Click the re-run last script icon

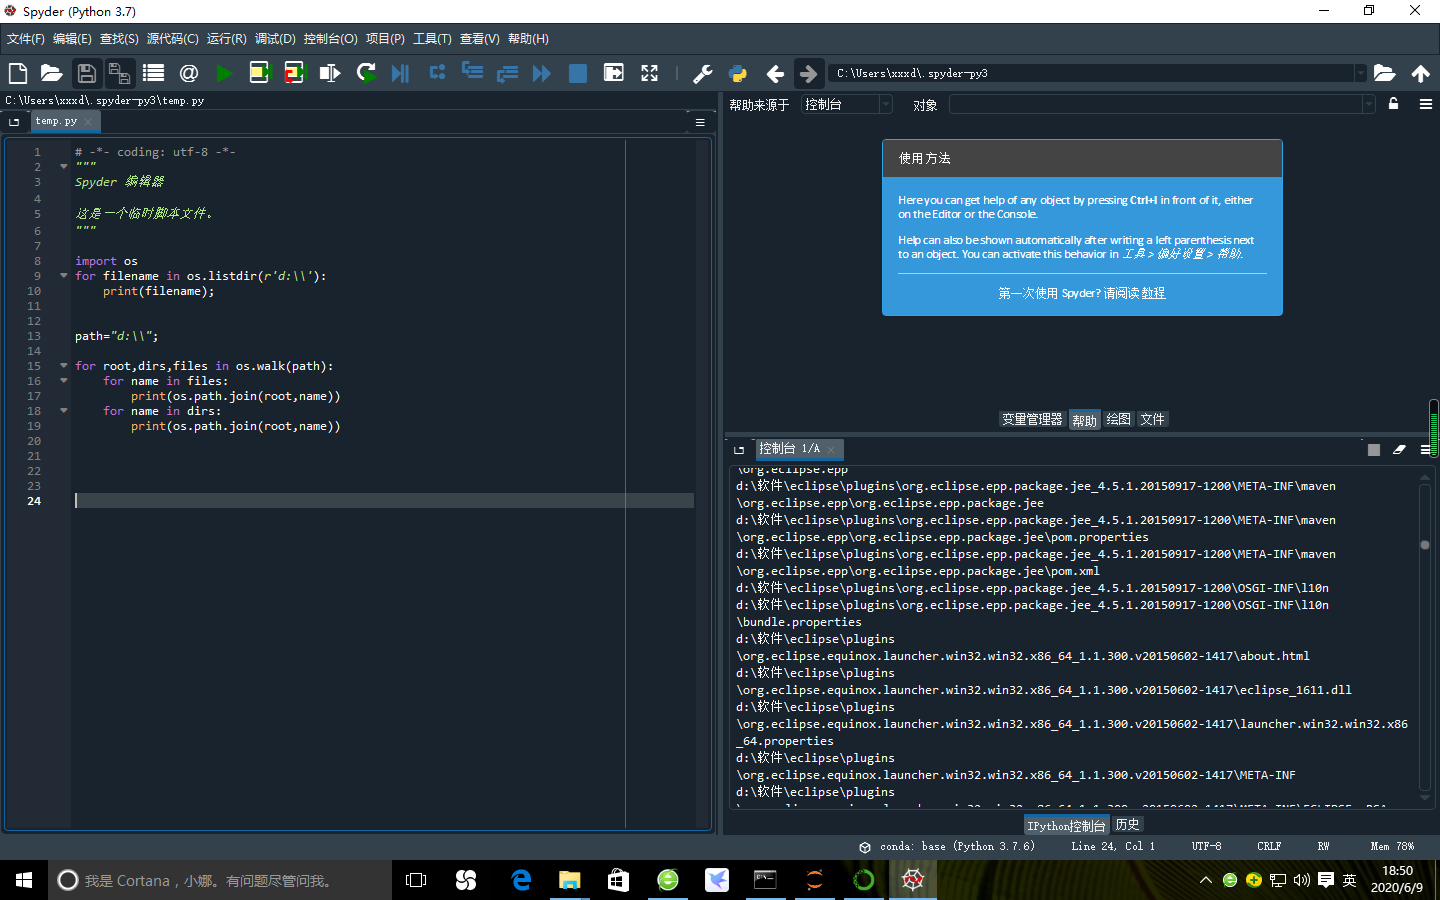click(366, 73)
